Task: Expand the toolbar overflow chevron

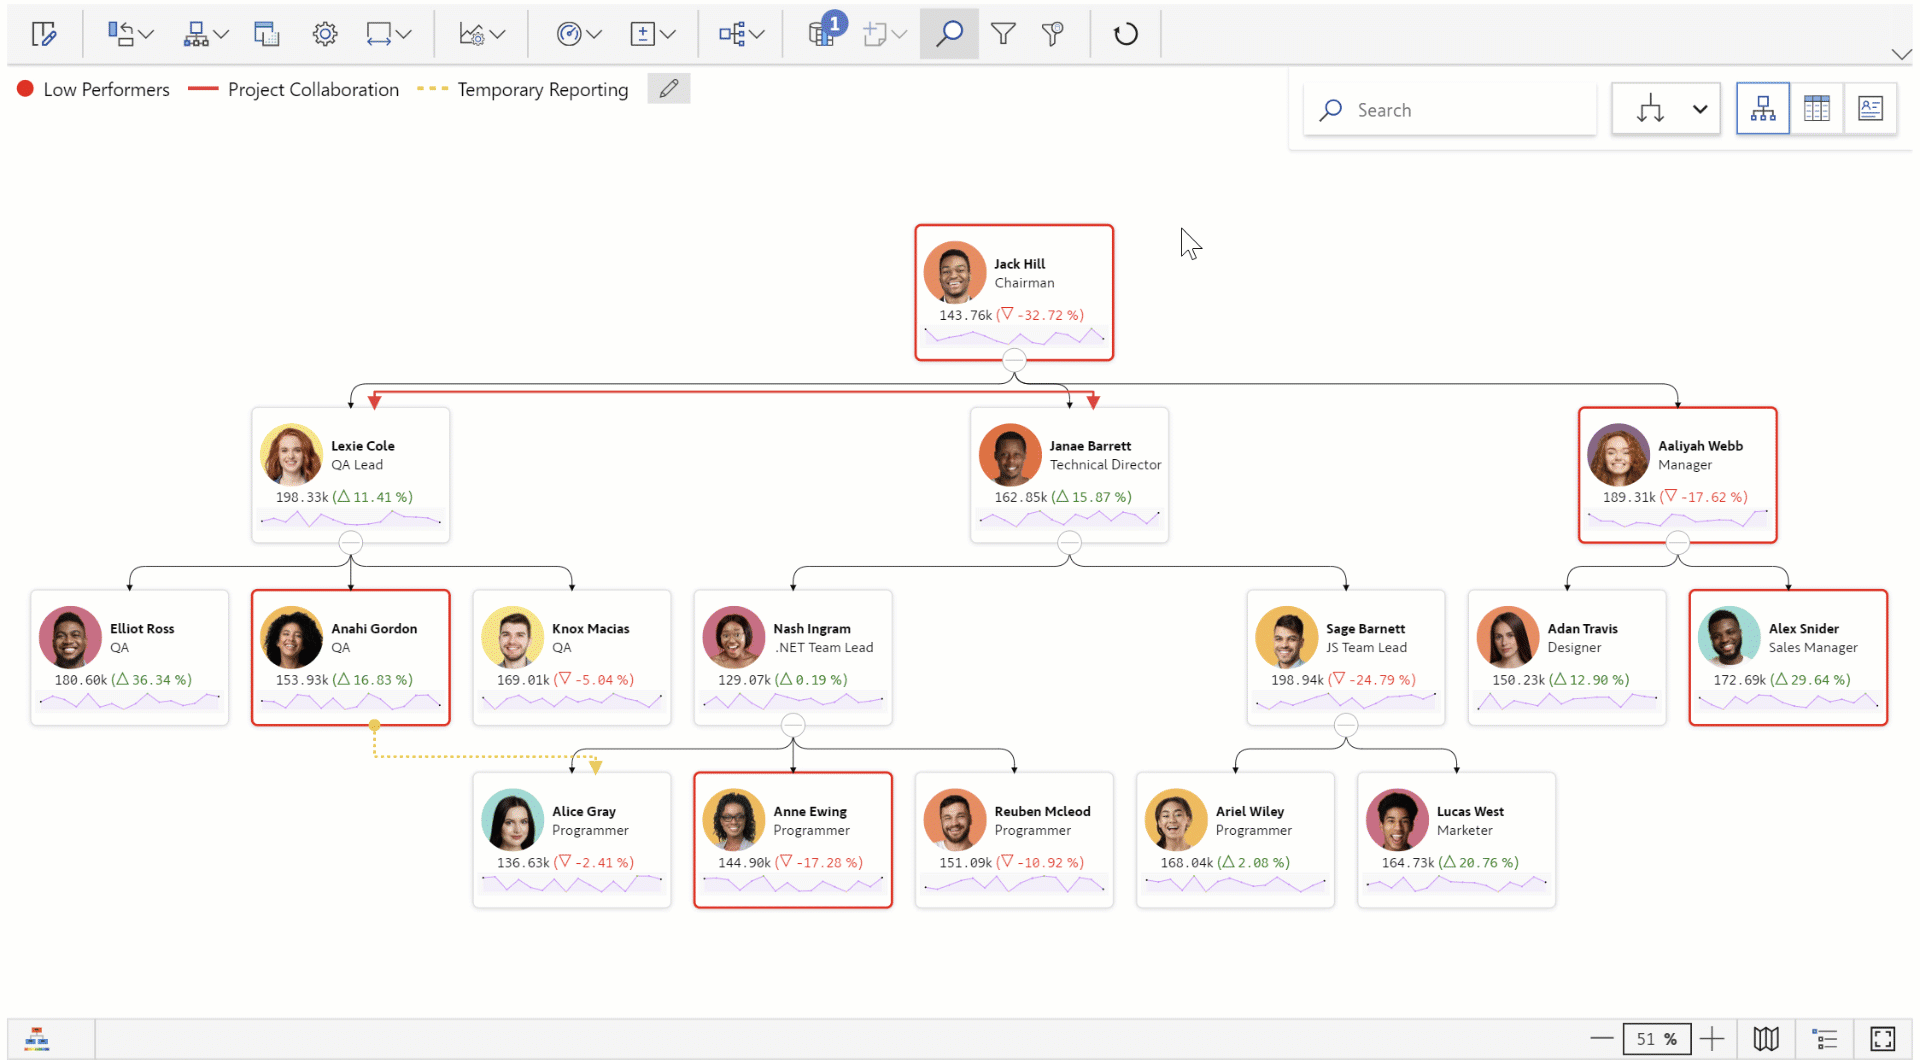Action: (1900, 54)
